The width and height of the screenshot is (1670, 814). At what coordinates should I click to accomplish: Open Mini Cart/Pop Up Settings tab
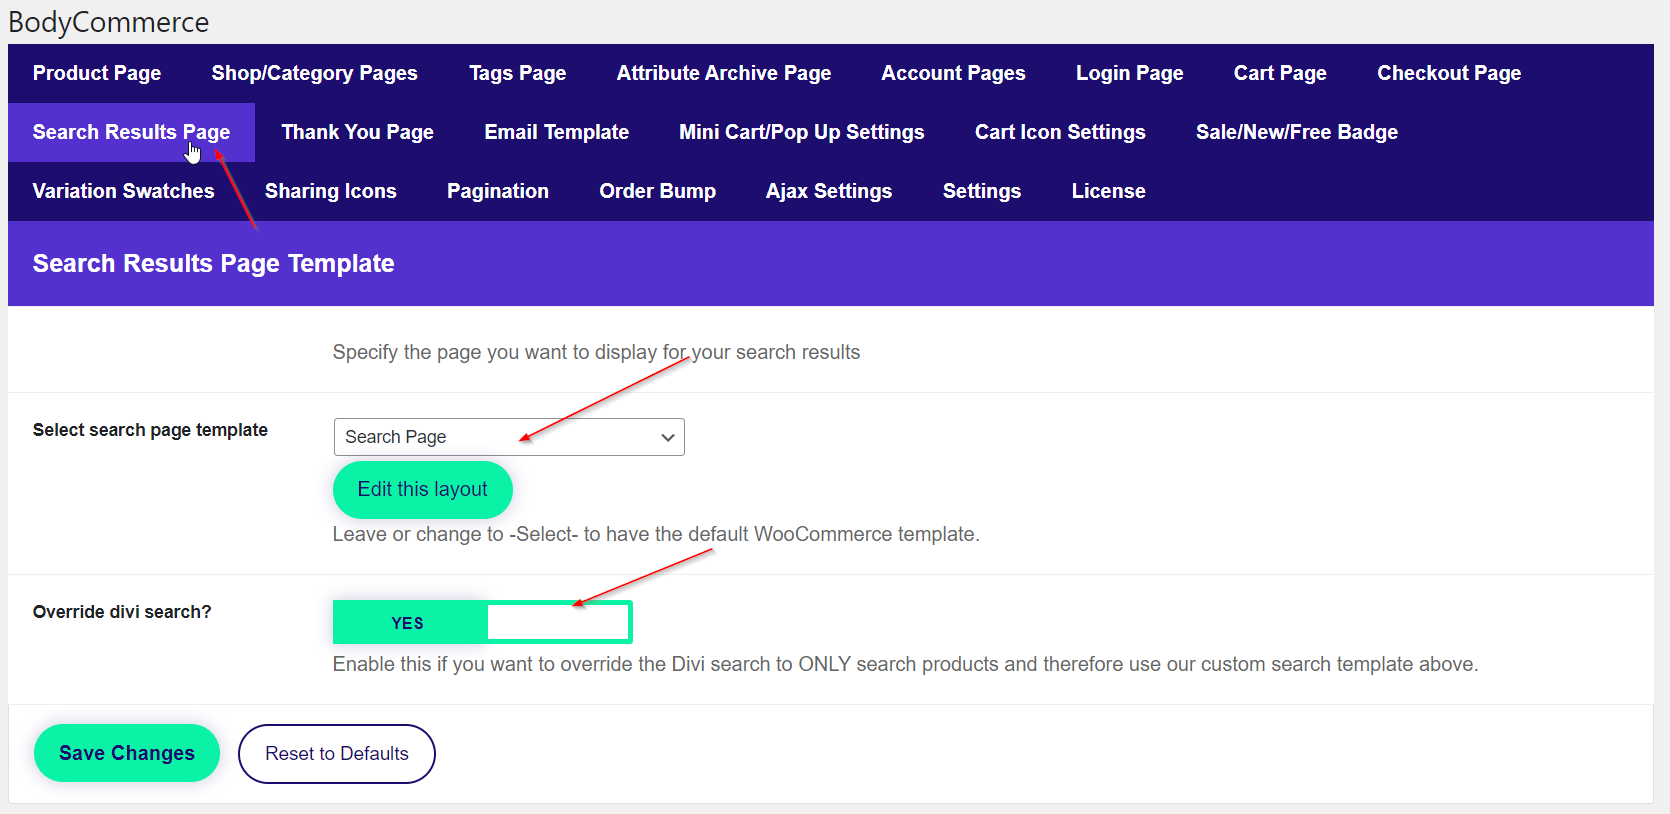pos(802,132)
